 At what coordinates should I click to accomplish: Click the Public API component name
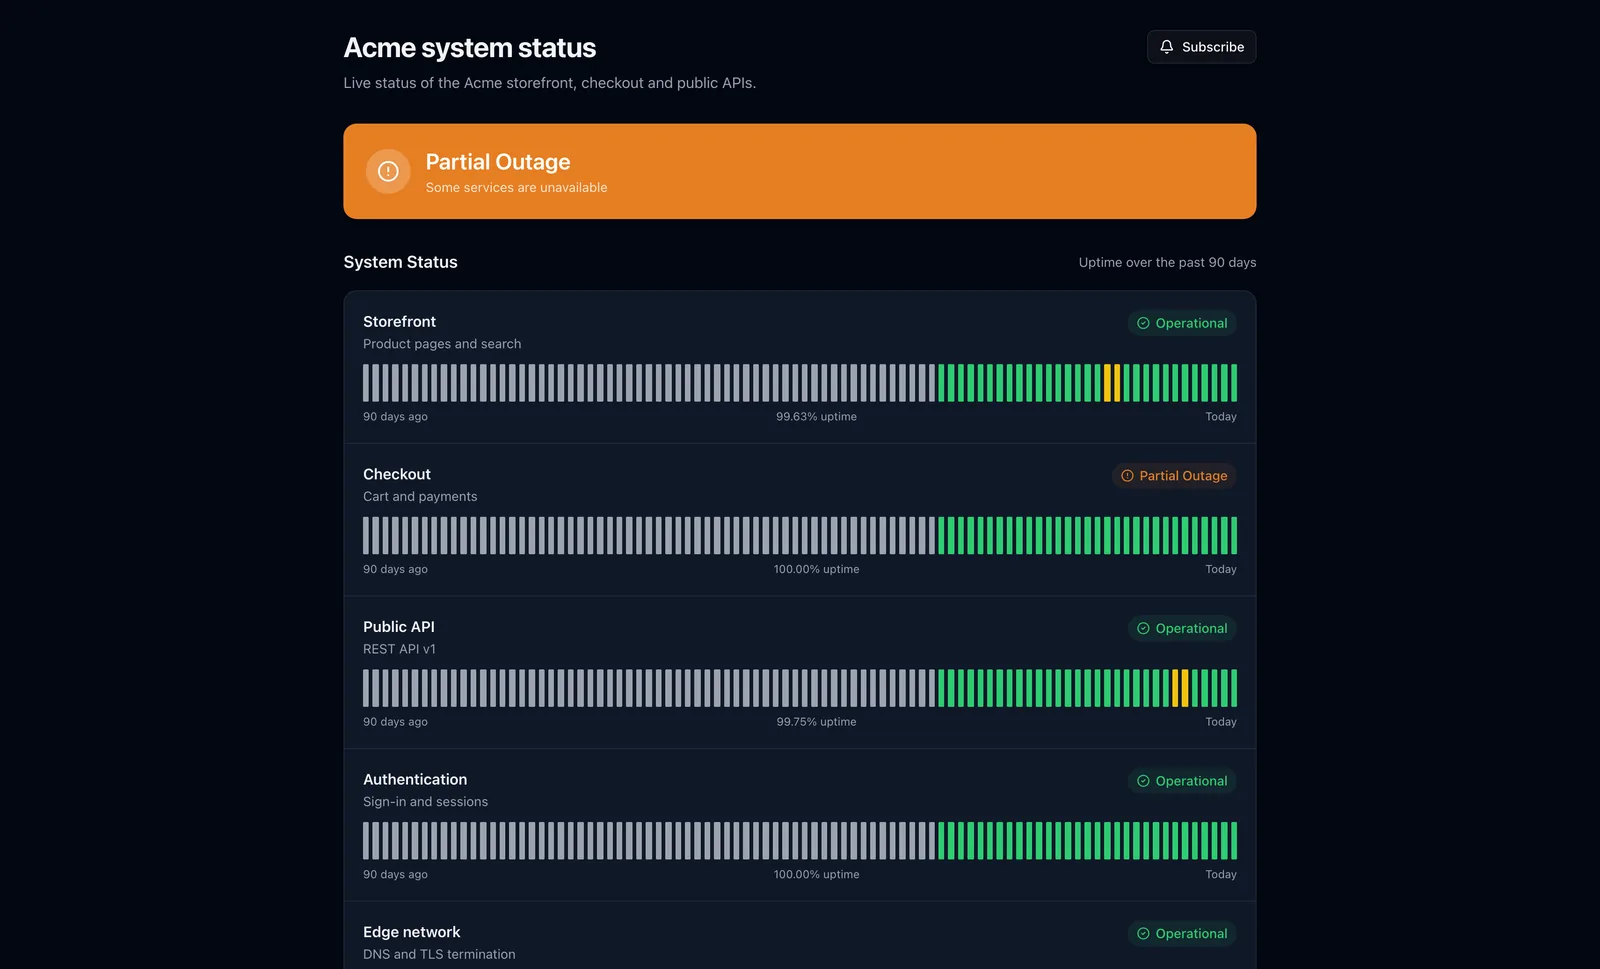399,627
